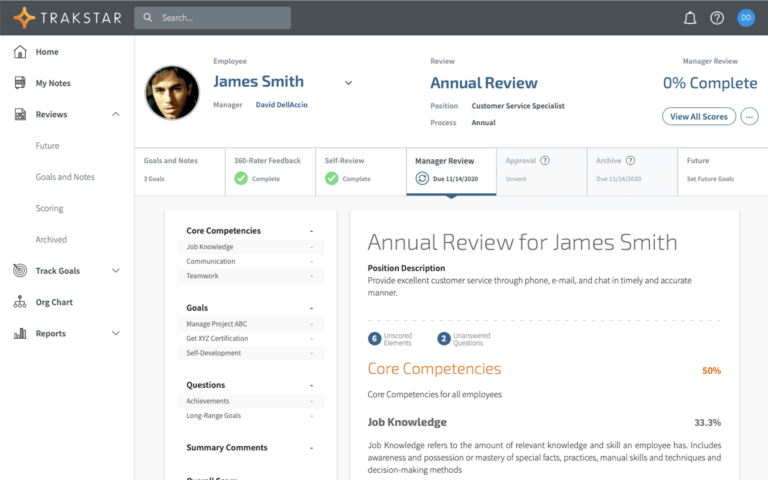The image size is (768, 480).
Task: Collapse the Reviews sidebar section
Action: pyautogui.click(x=116, y=115)
